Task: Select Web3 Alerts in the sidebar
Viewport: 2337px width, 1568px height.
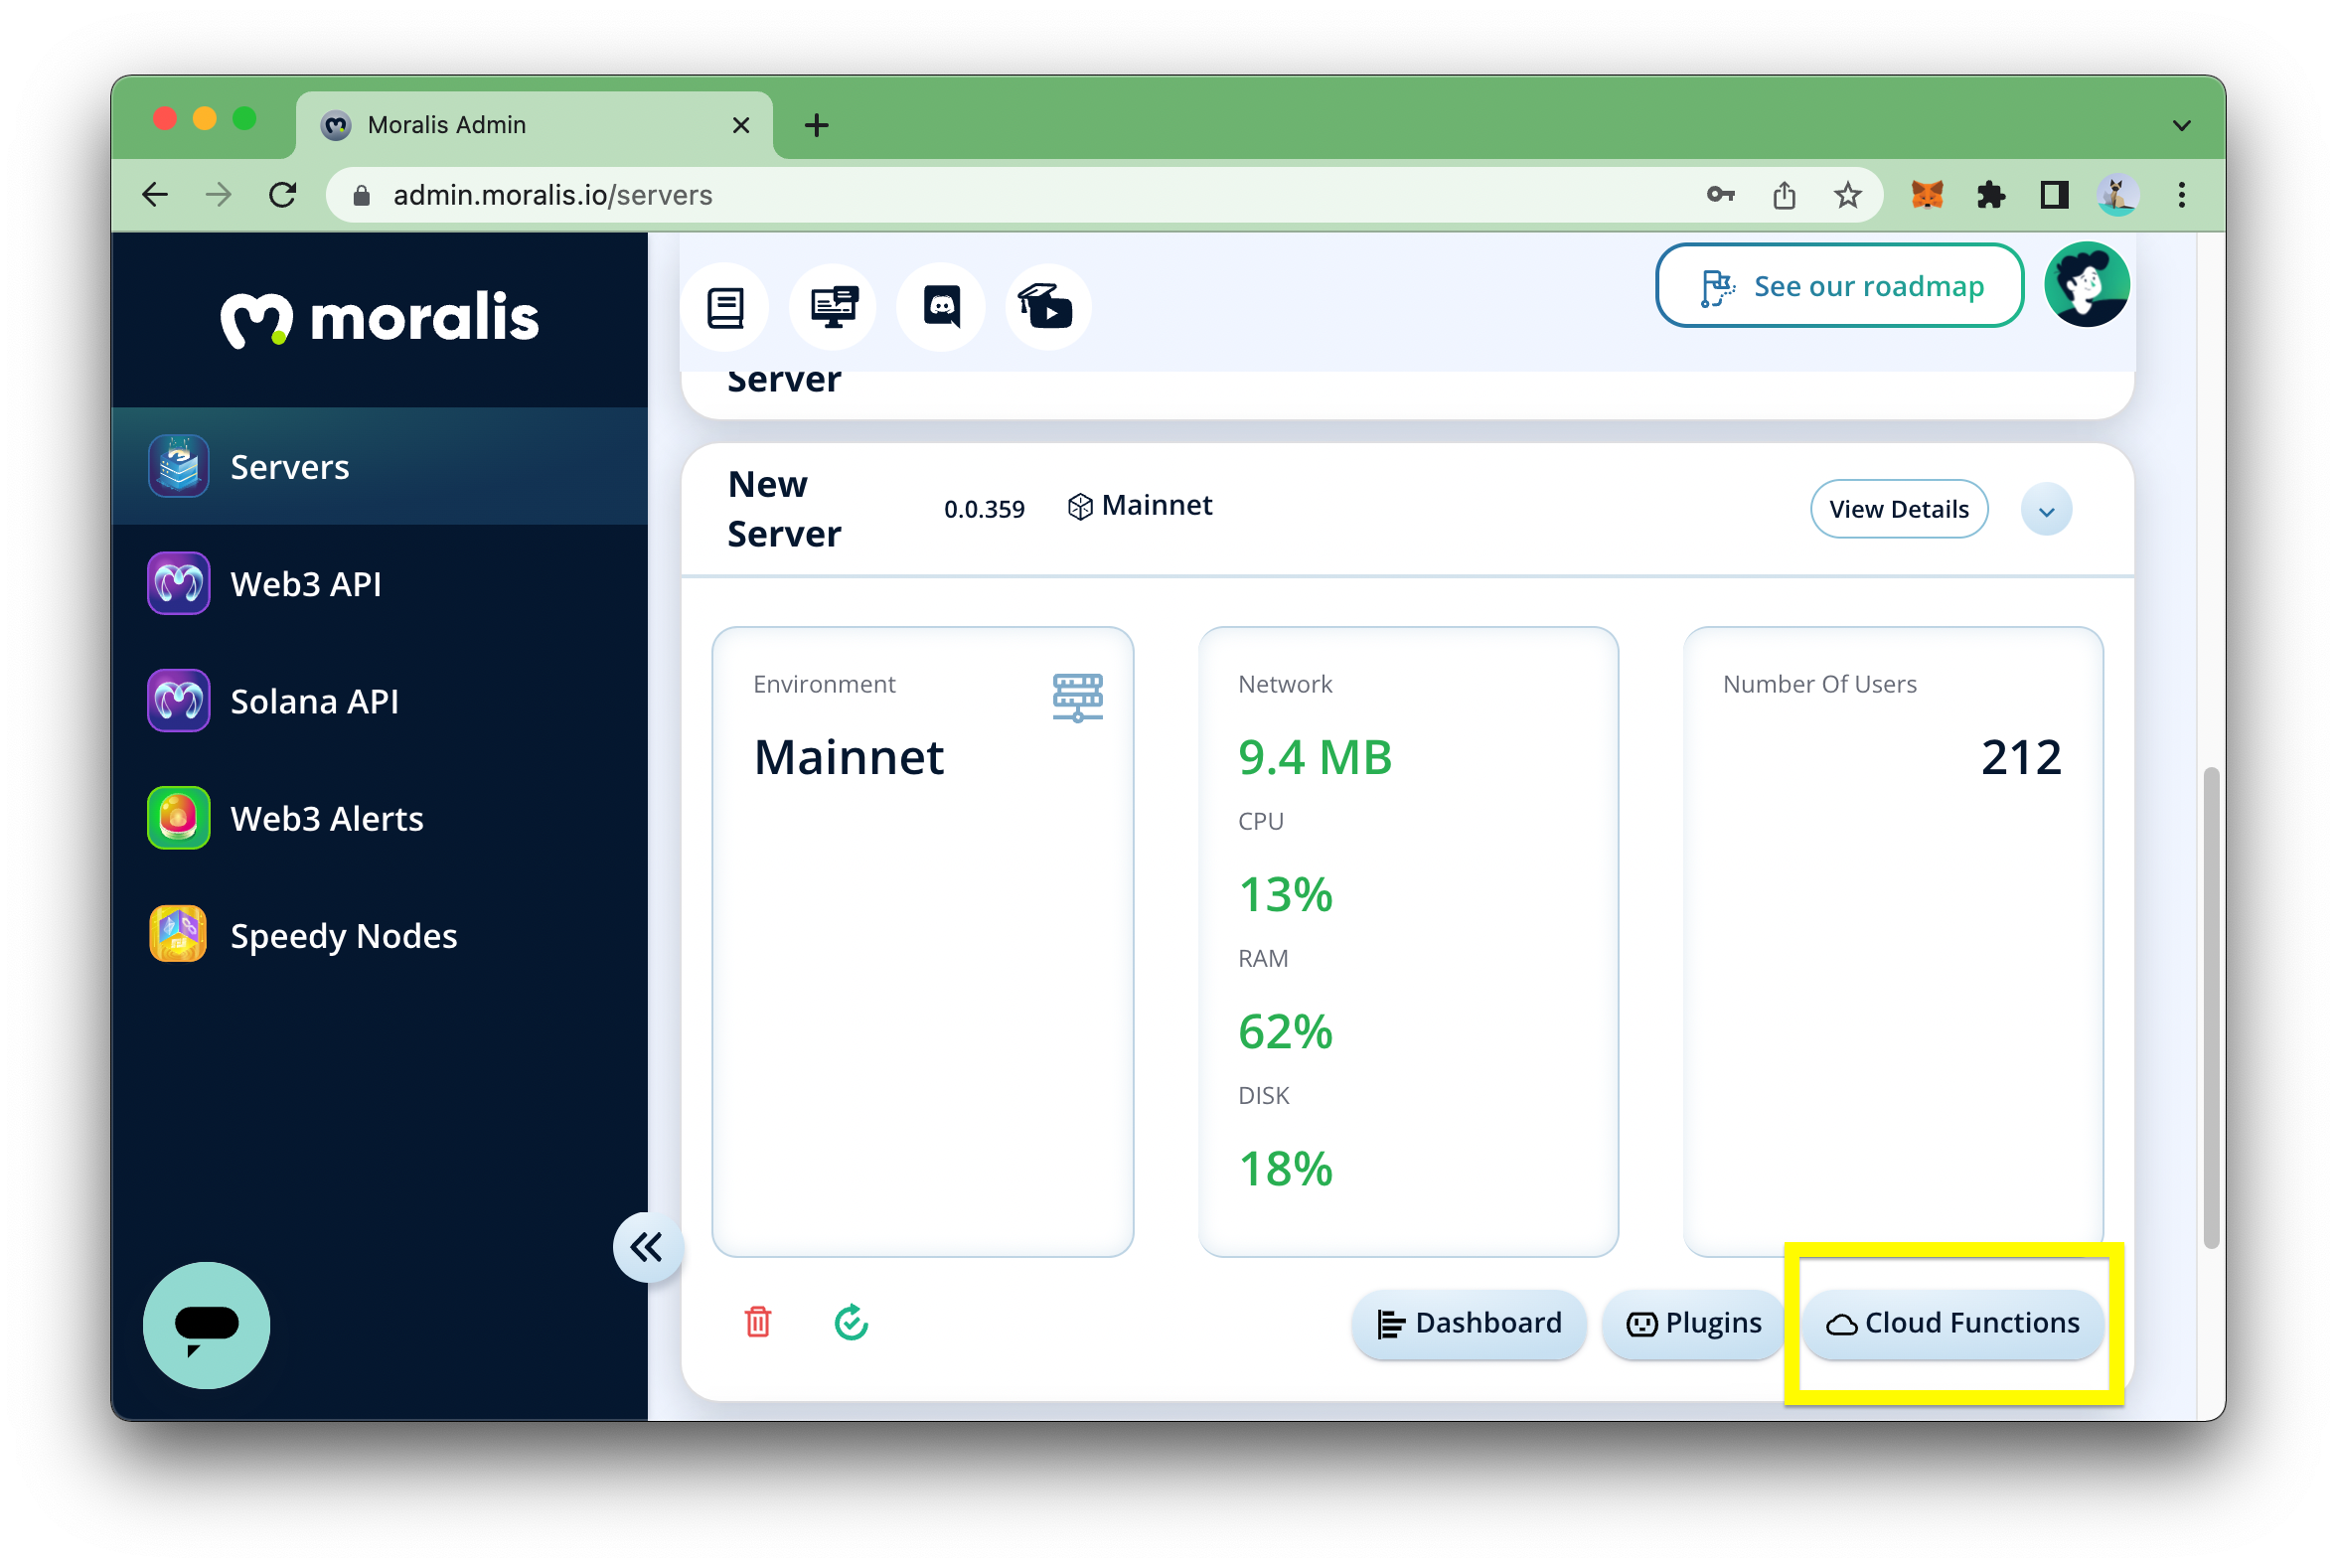Action: point(380,818)
